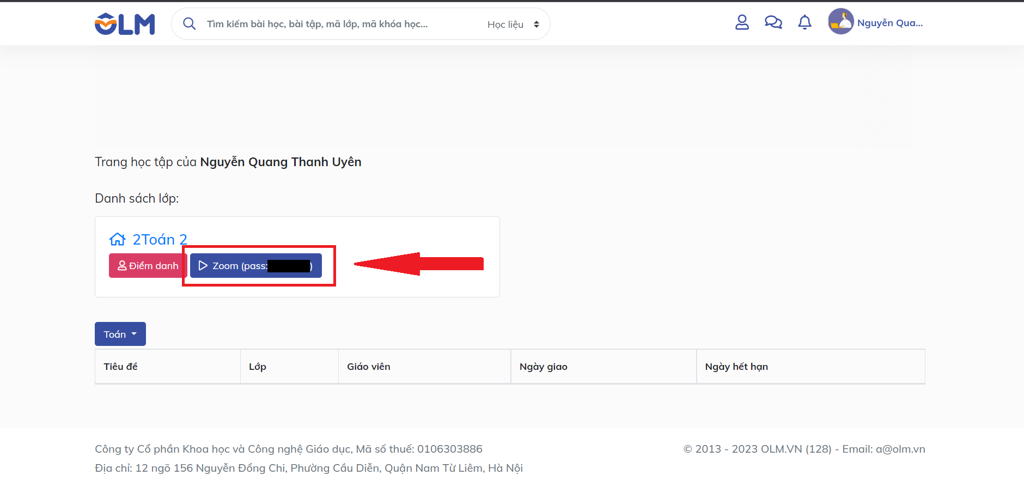
Task: Click the copyright and email line in the footer
Action: [805, 449]
